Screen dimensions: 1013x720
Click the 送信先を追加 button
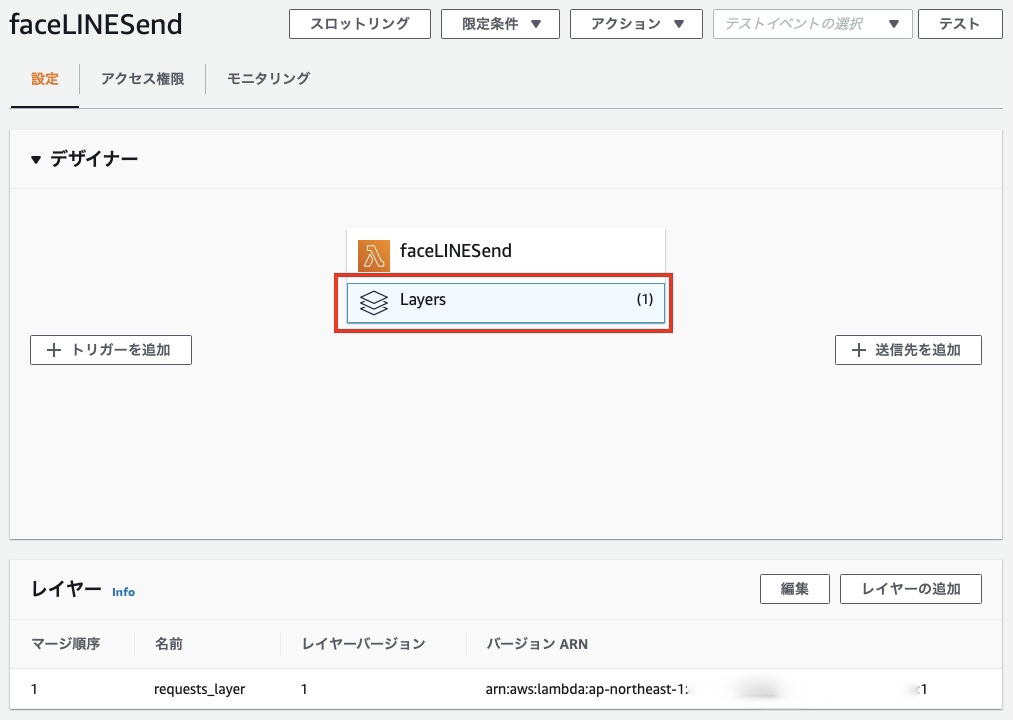pos(908,350)
